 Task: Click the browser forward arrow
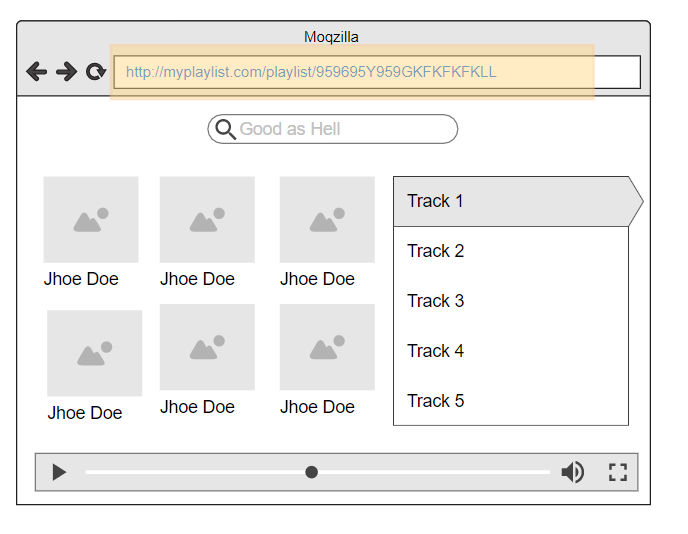coord(66,72)
